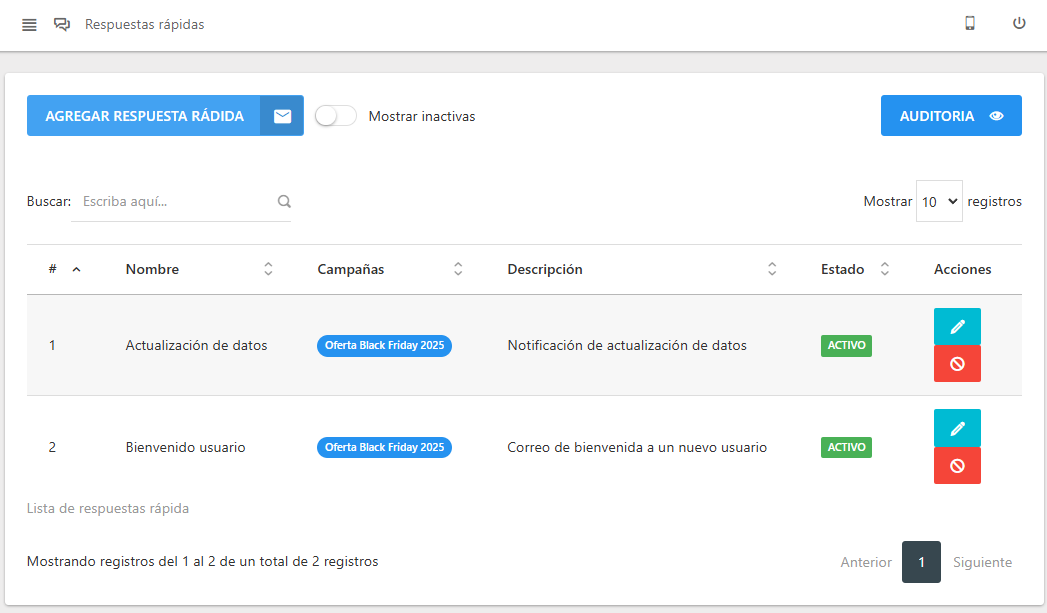Click the eye icon inside the Auditoria button
Image resolution: width=1047 pixels, height=613 pixels.
coord(996,115)
